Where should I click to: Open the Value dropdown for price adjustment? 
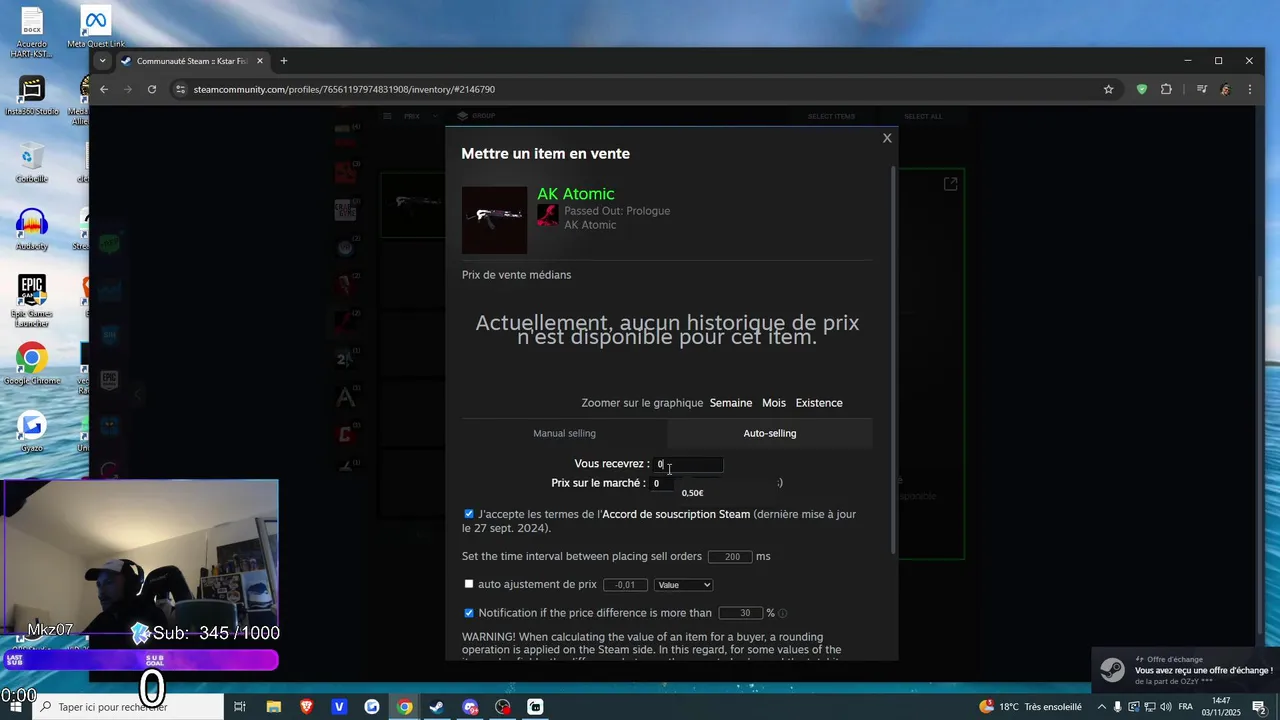[x=684, y=585]
